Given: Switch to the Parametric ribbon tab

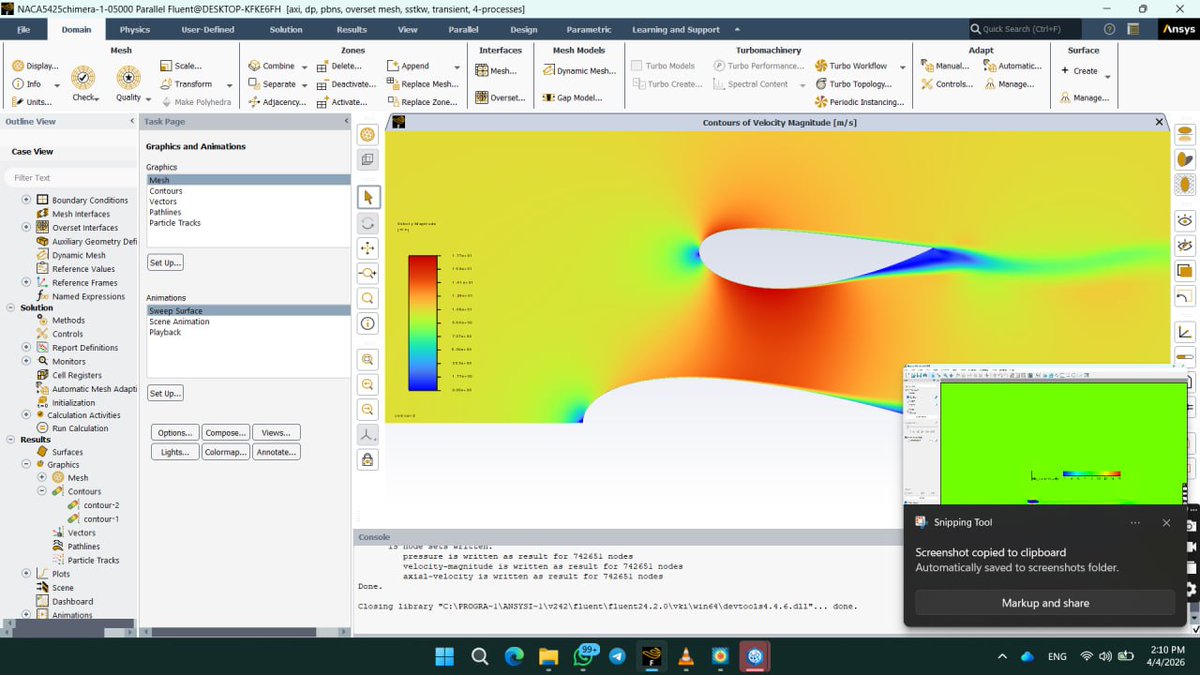Looking at the screenshot, I should coord(588,29).
